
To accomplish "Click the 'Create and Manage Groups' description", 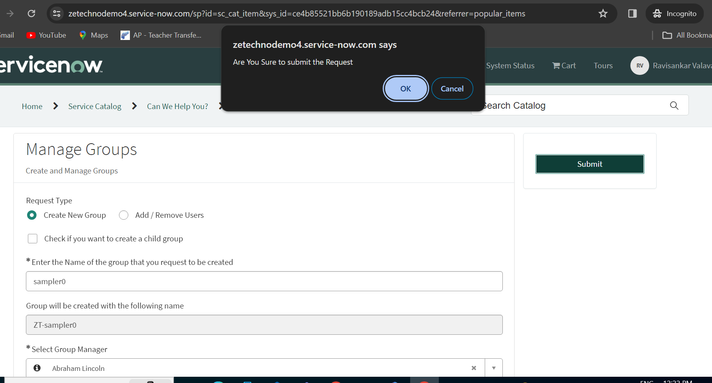I will click(x=72, y=171).
